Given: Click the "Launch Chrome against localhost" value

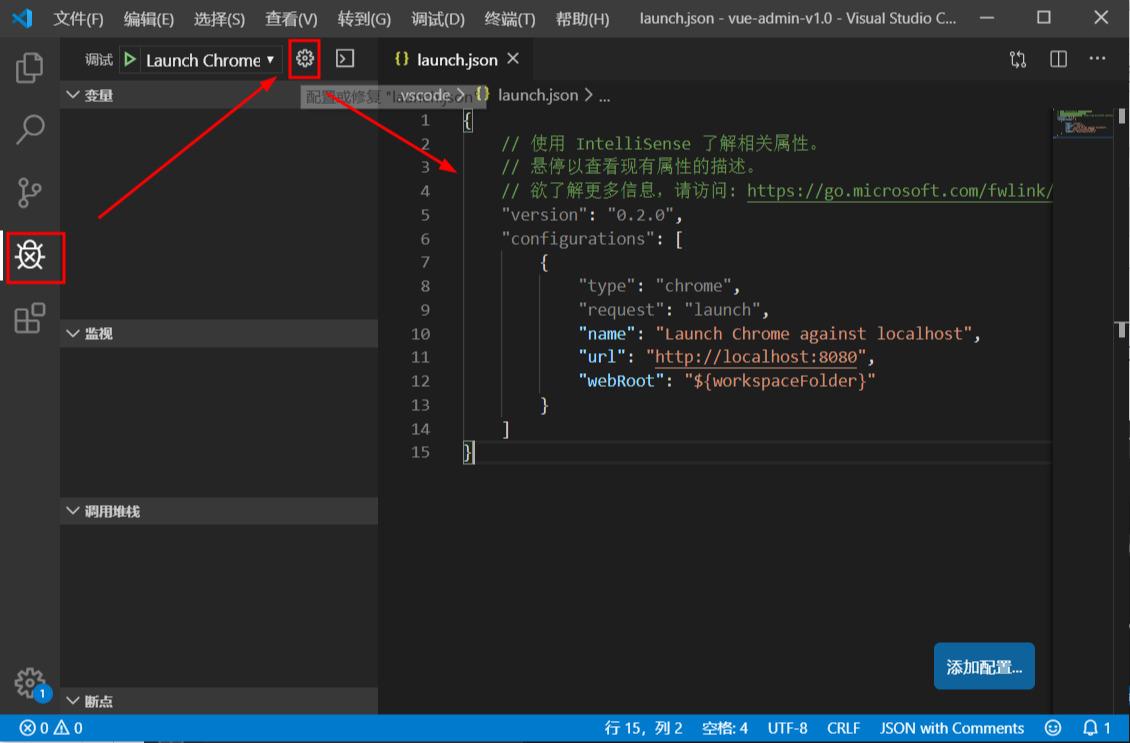Looking at the screenshot, I should [813, 334].
